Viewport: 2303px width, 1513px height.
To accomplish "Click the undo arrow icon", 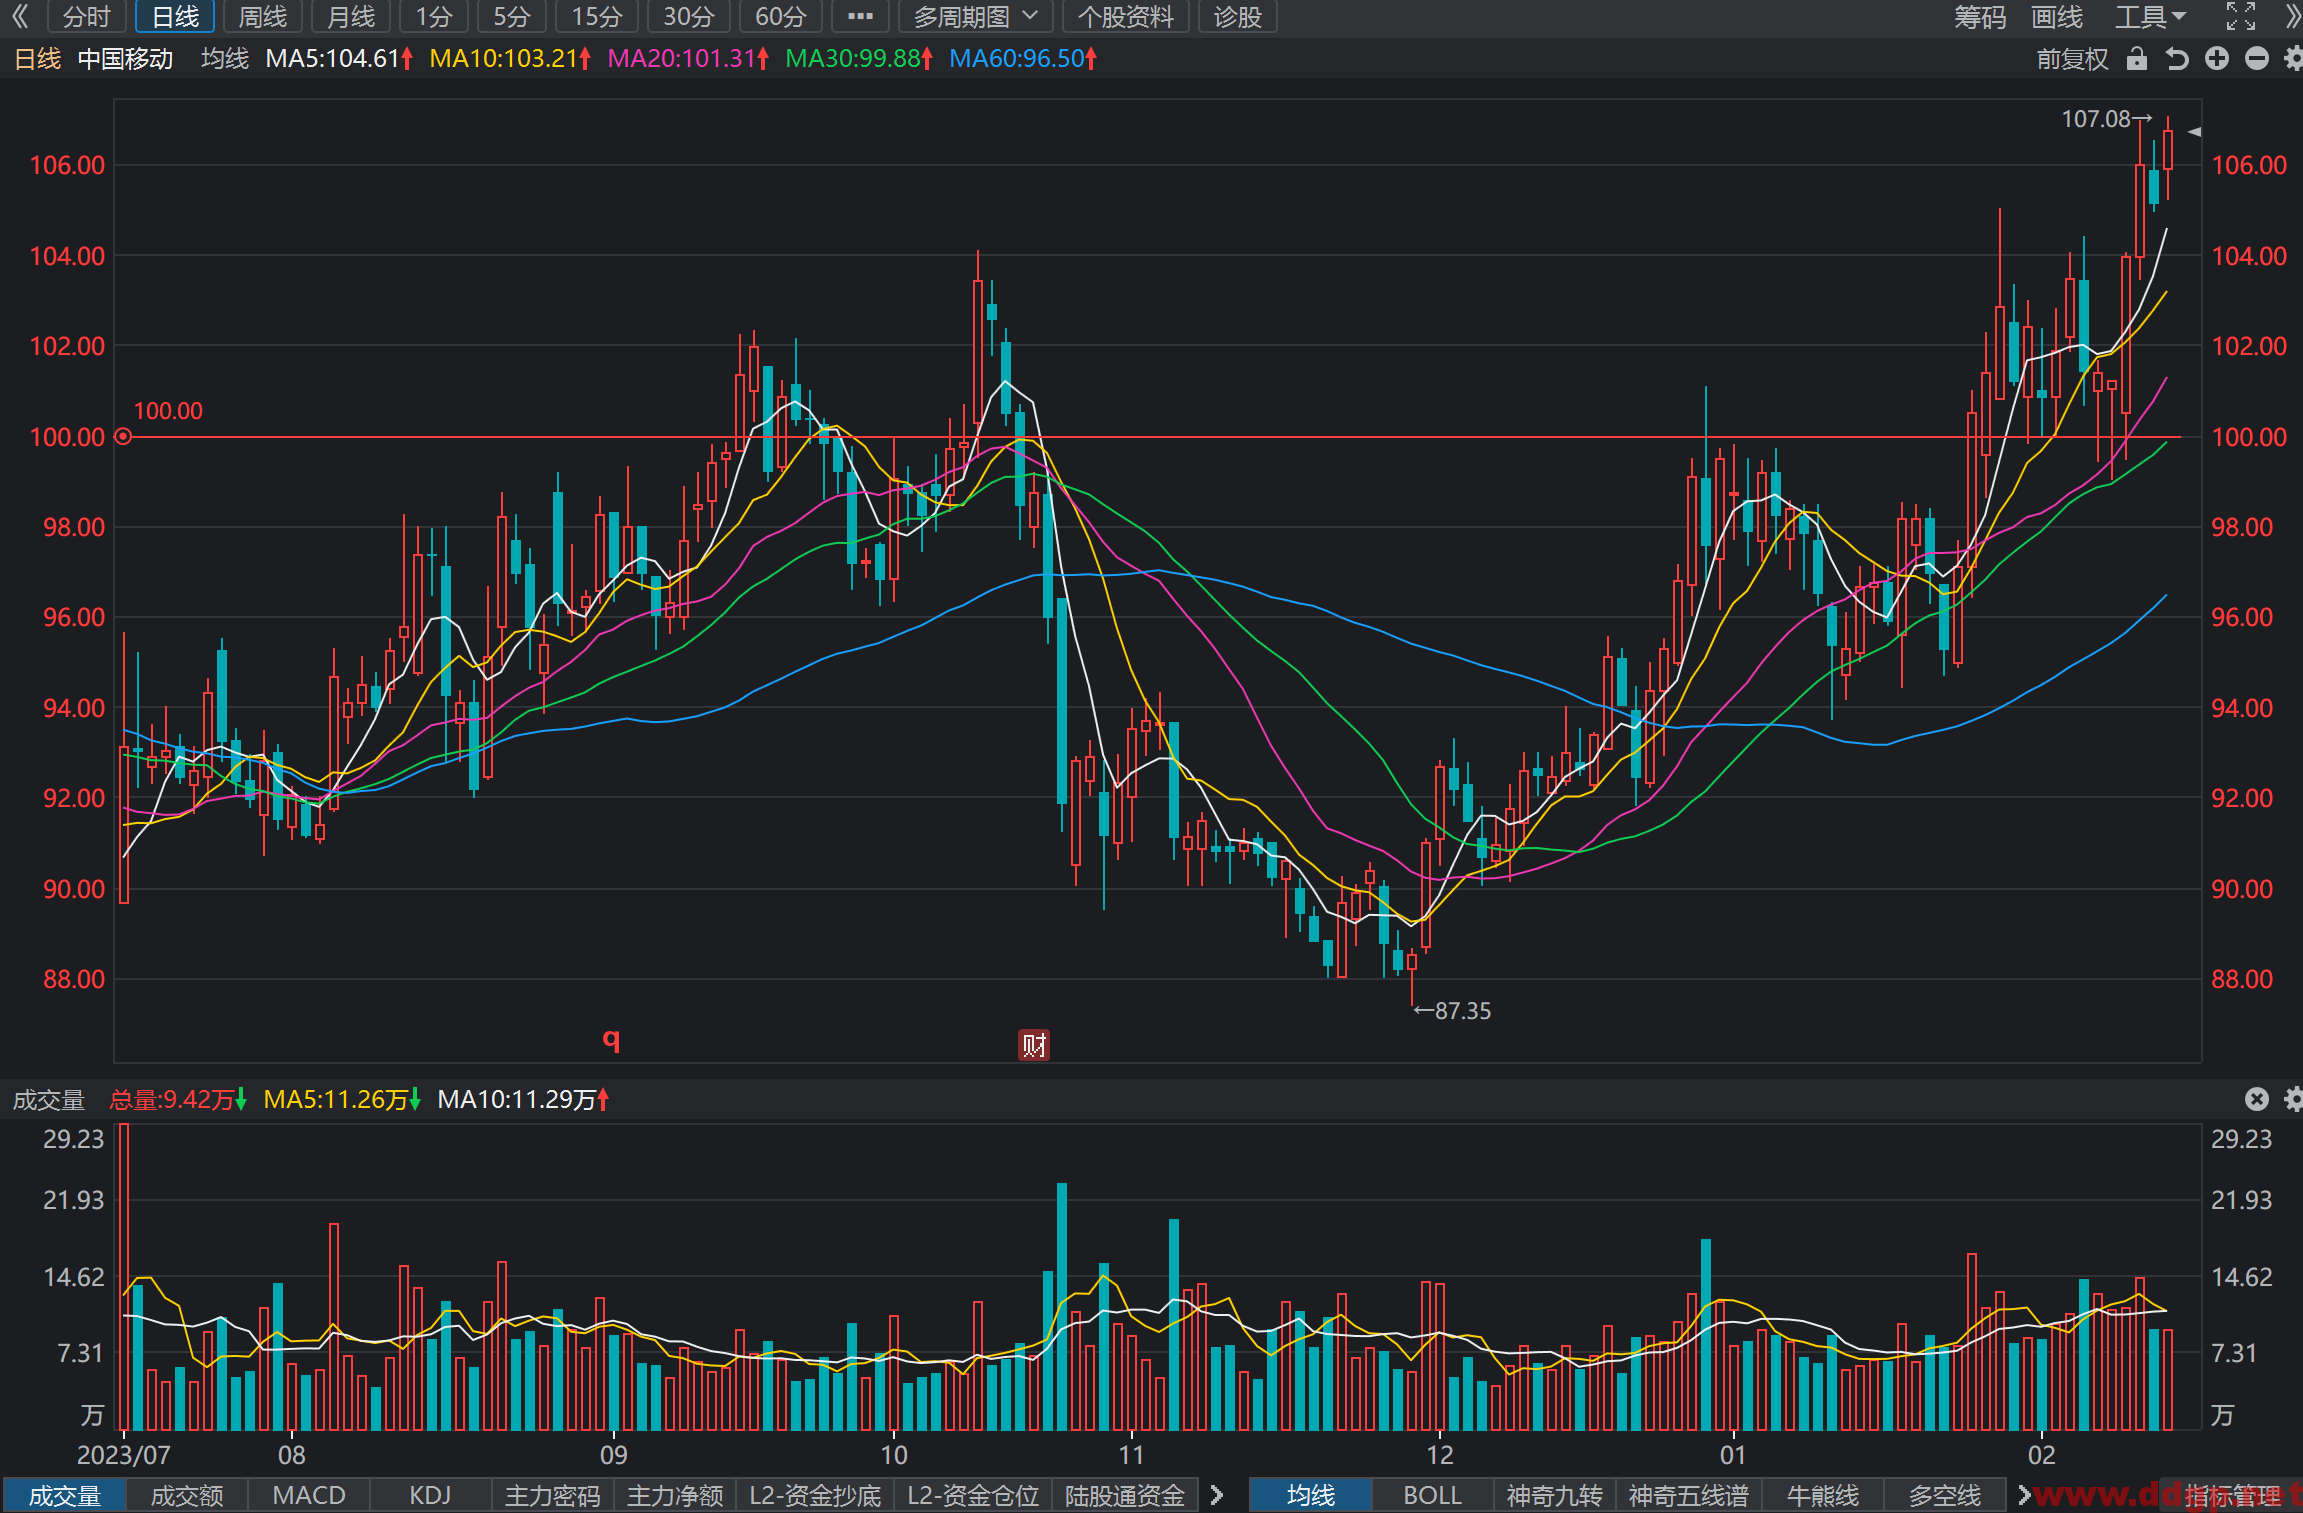I will 2177,59.
